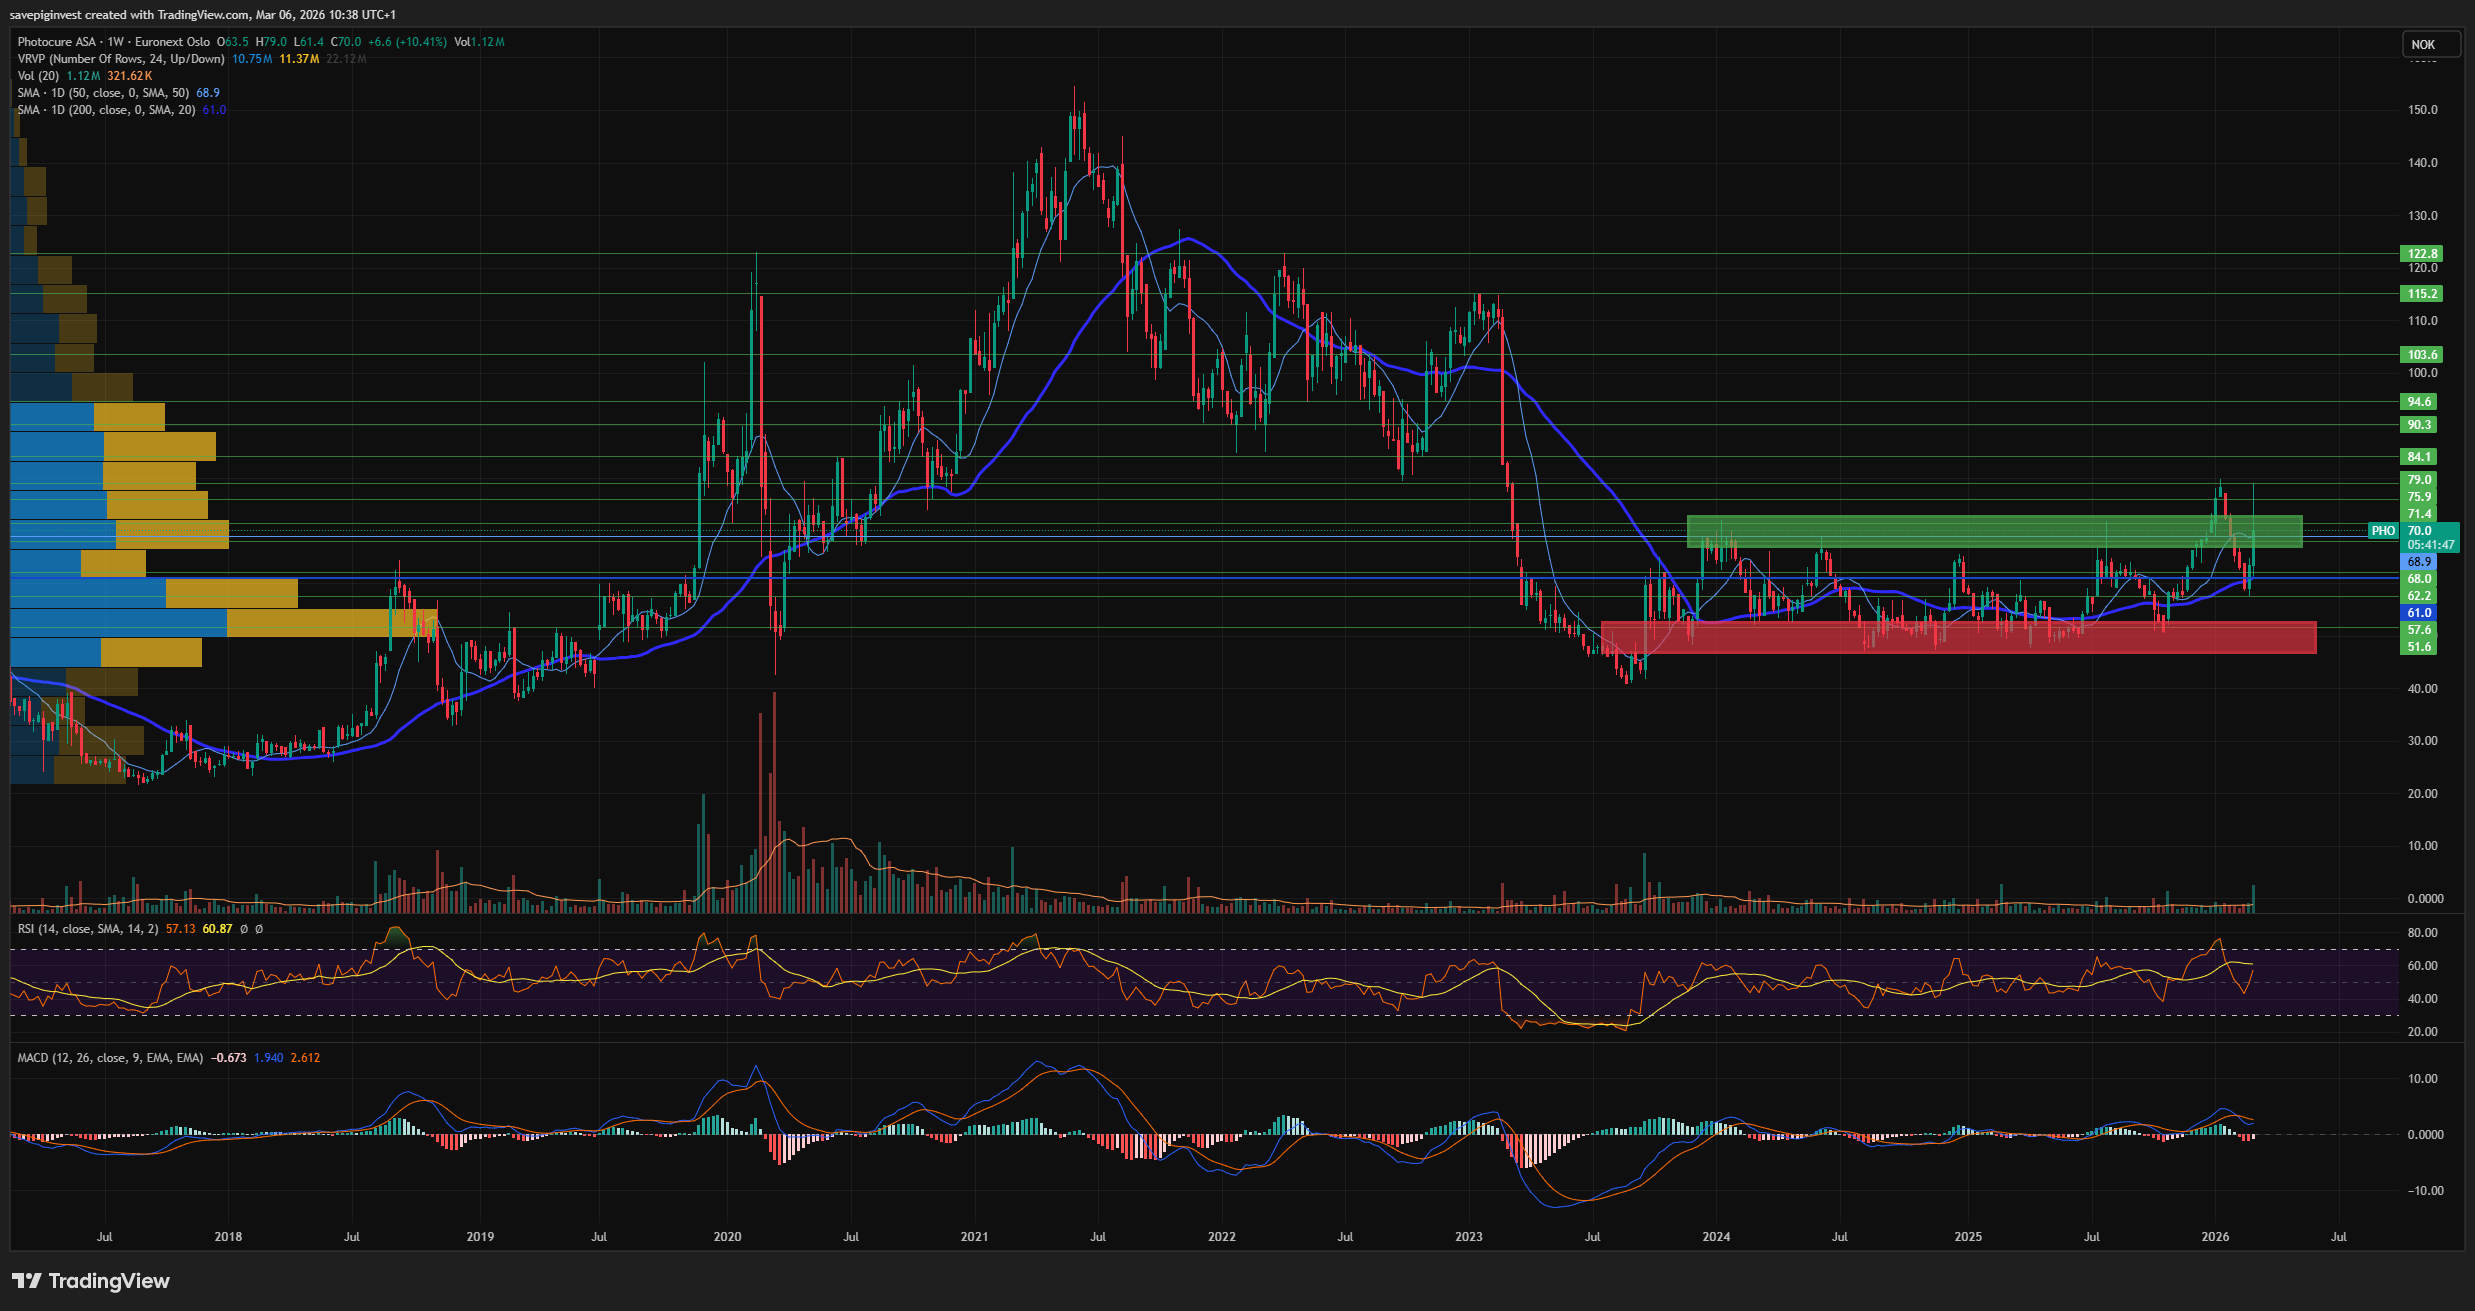Click the RSI indicator pane title
Image resolution: width=2475 pixels, height=1311 pixels.
tap(87, 929)
